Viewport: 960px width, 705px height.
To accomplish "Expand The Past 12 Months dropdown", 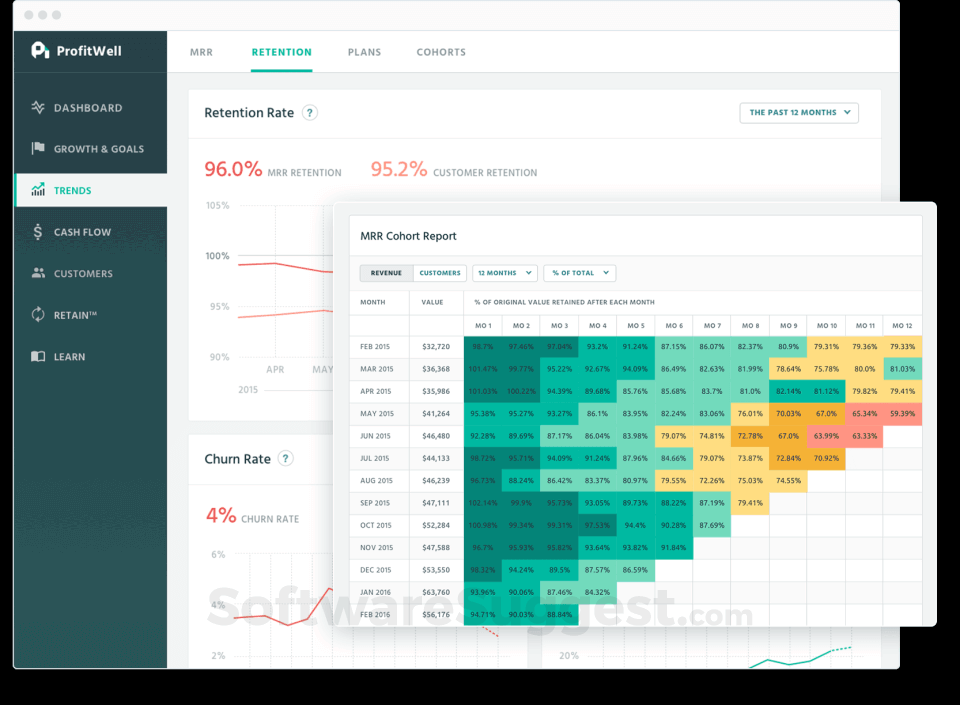I will coord(799,113).
